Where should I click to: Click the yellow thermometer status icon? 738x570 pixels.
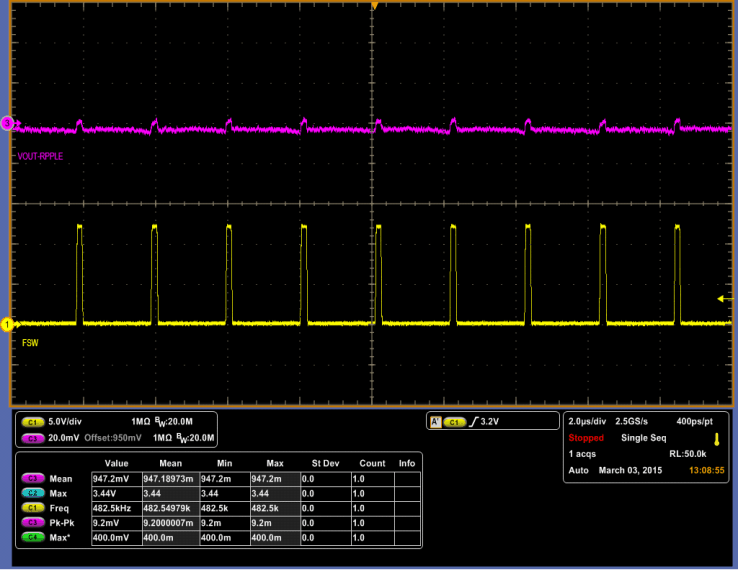pyautogui.click(x=717, y=438)
